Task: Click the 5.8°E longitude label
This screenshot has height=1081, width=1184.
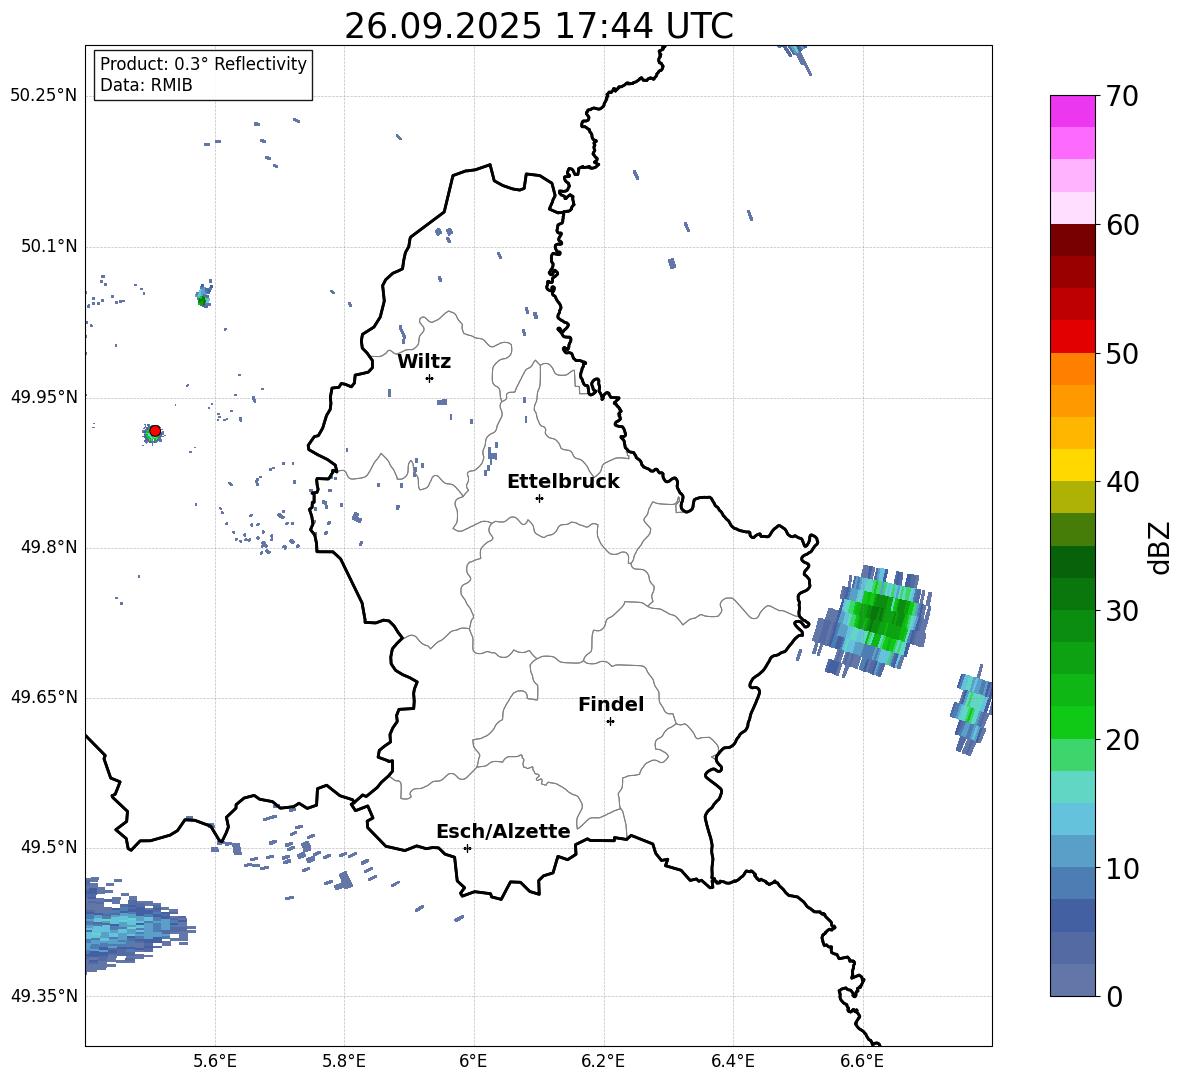Action: pyautogui.click(x=344, y=1061)
